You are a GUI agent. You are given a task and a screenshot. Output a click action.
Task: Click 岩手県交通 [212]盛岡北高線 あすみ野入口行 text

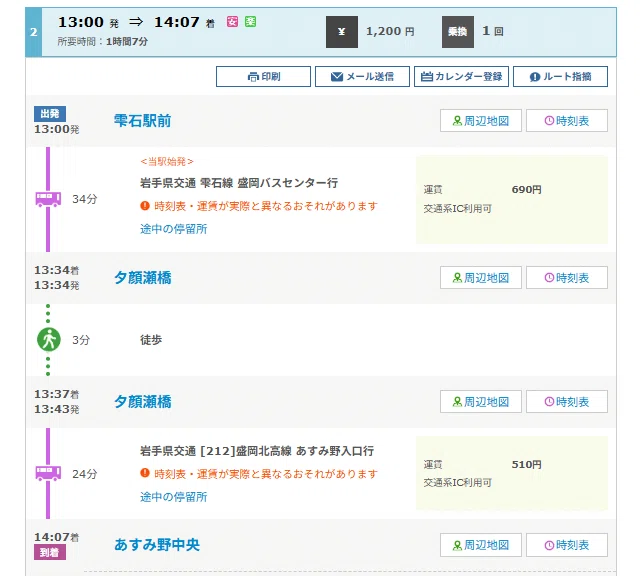[x=257, y=451]
